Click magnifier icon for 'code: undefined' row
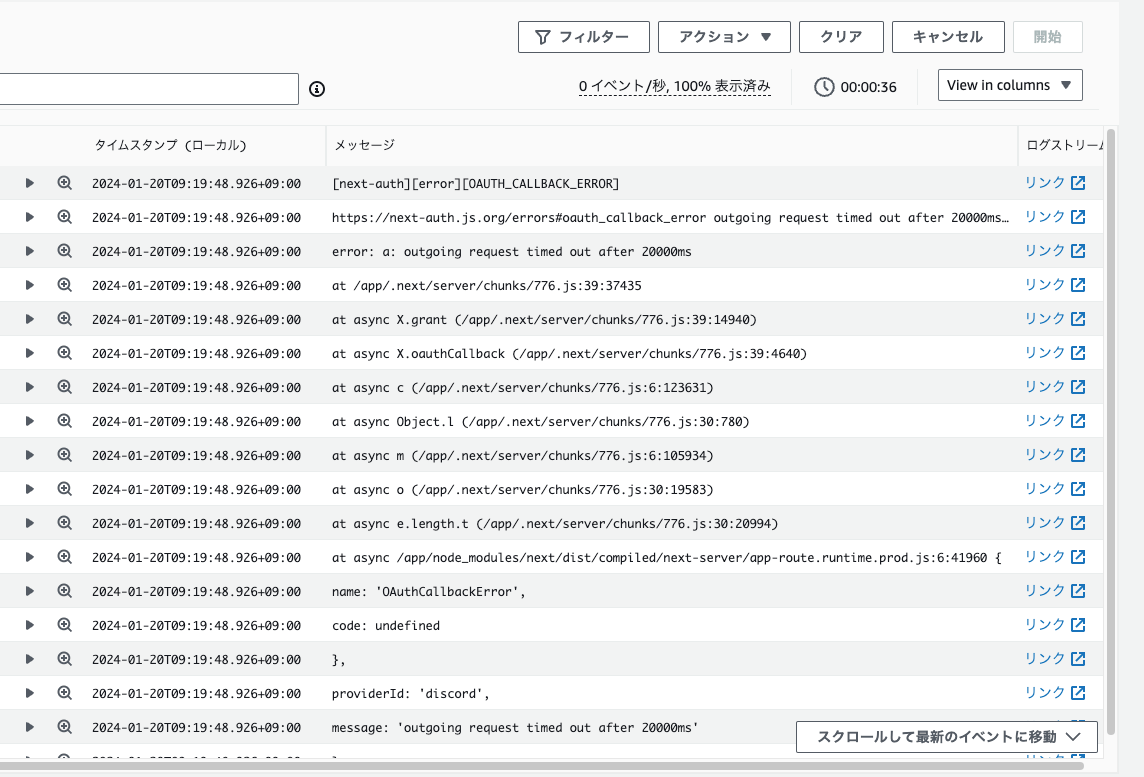Screen dimensions: 1144x777 pyautogui.click(x=64, y=625)
